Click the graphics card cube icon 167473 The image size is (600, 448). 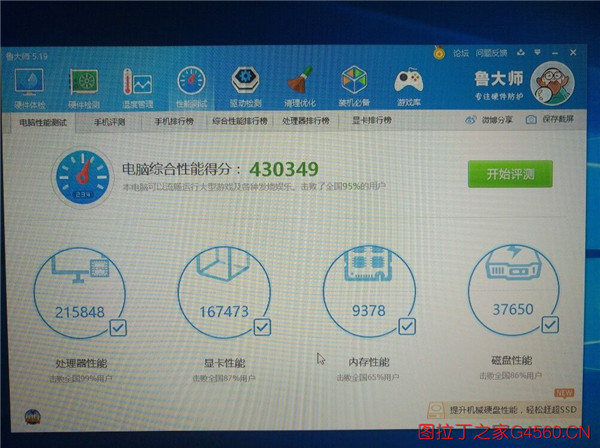pyautogui.click(x=223, y=265)
